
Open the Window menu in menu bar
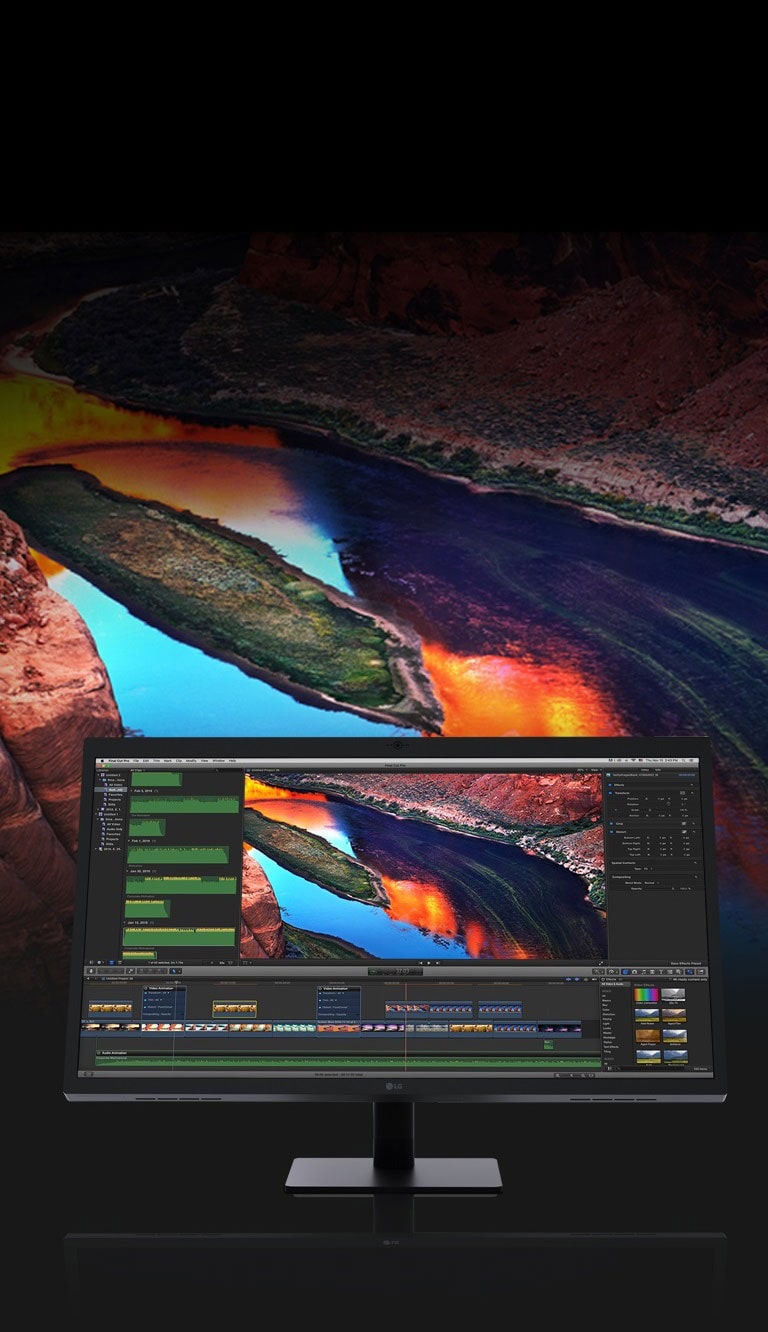click(x=218, y=761)
